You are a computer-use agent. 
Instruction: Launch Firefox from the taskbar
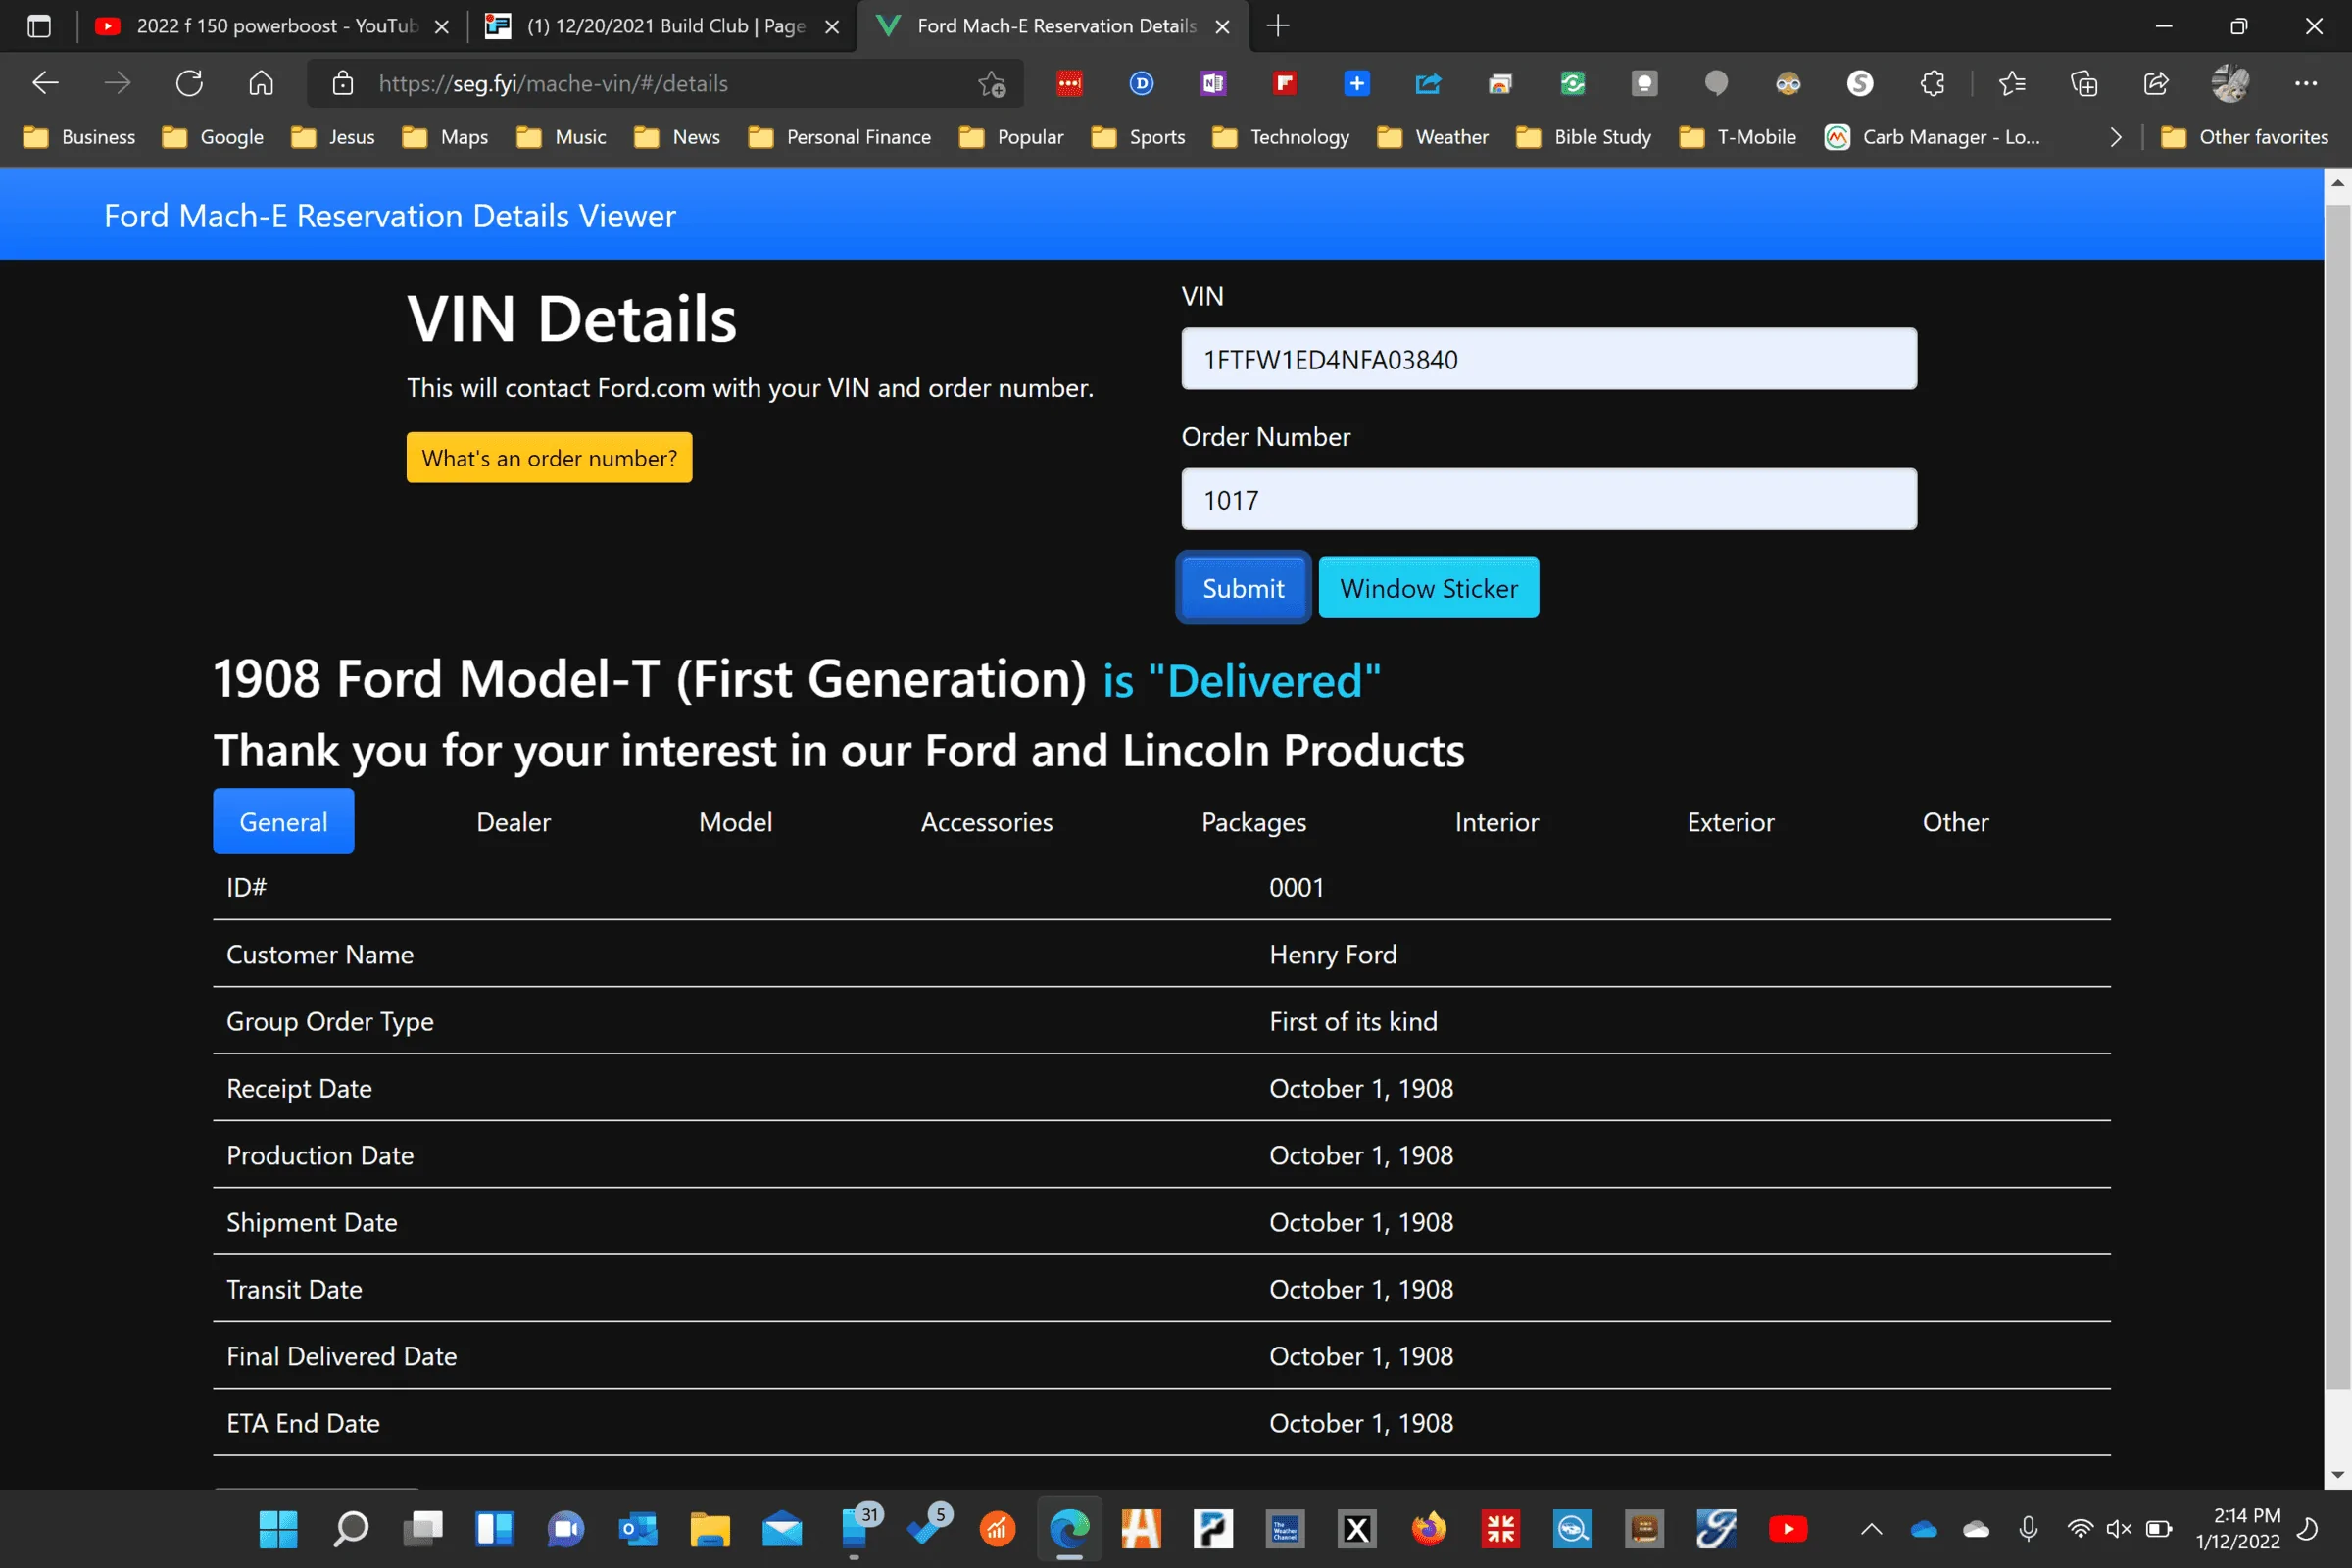pos(1429,1529)
